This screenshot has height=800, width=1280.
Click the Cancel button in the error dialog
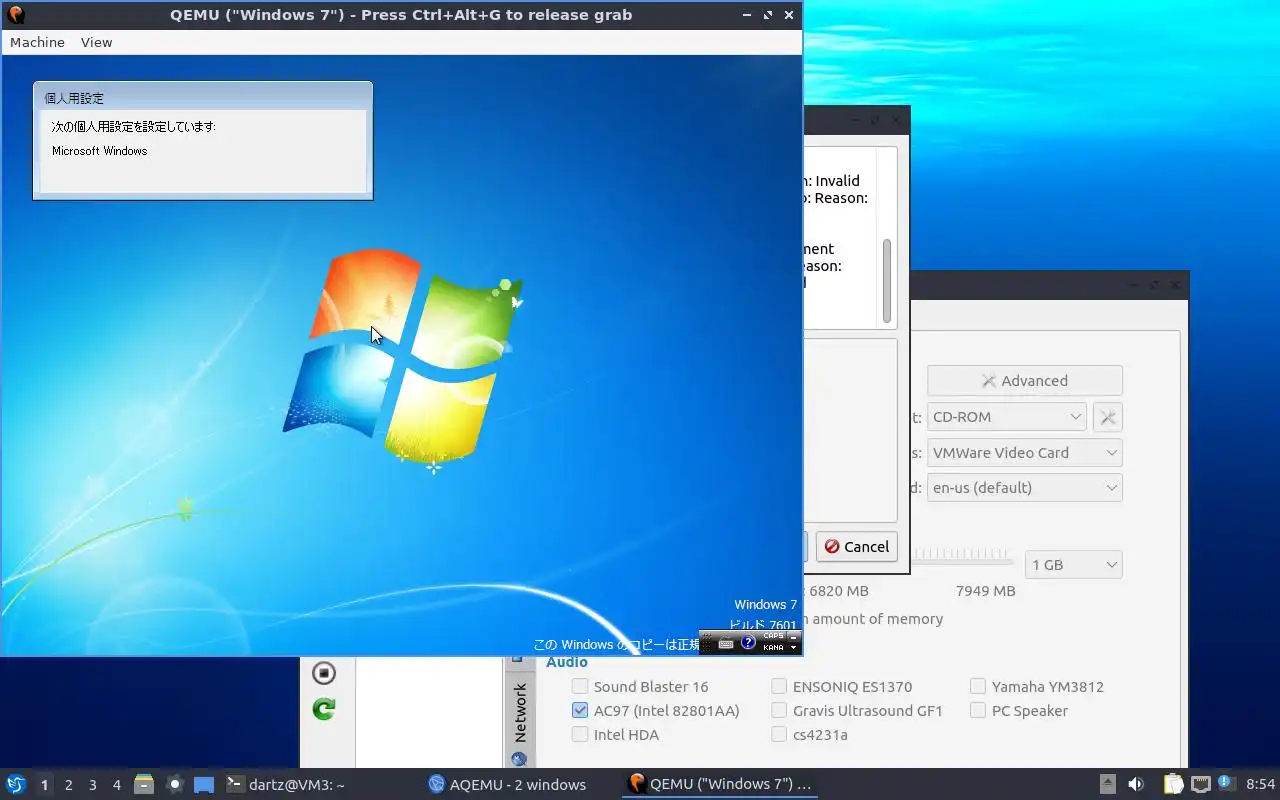pyautogui.click(x=856, y=547)
